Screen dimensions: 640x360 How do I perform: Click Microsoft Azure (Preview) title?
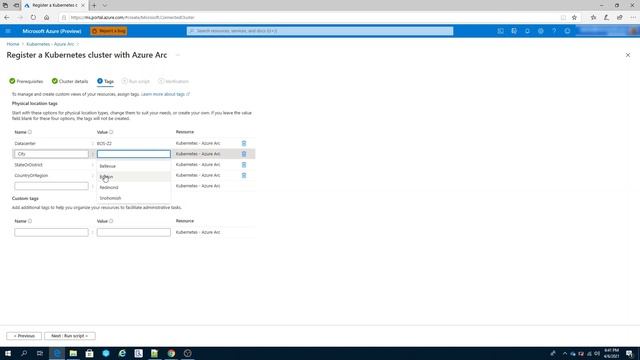52,31
